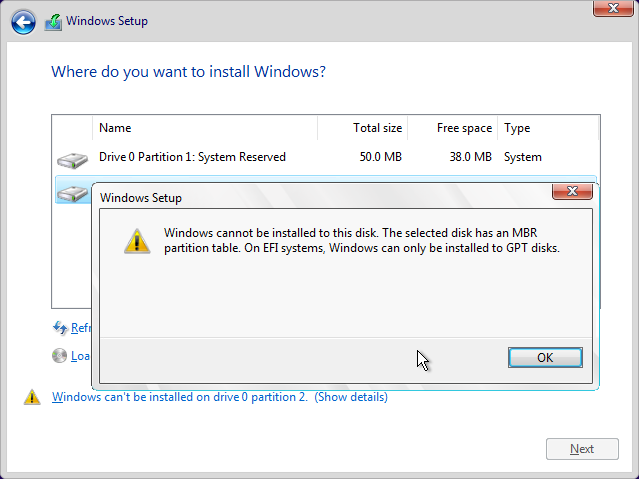Sort by the Free space column header
This screenshot has width=639, height=479.
(x=453, y=128)
